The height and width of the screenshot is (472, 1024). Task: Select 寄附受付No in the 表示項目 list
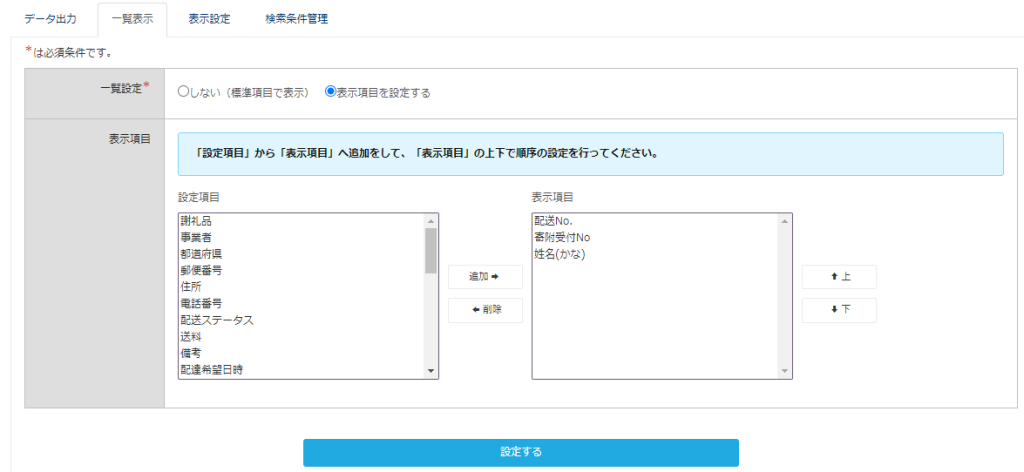pos(563,237)
